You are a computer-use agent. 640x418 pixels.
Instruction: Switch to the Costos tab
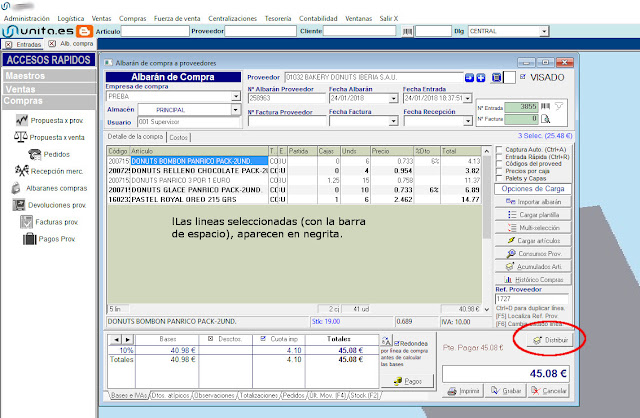tap(180, 136)
